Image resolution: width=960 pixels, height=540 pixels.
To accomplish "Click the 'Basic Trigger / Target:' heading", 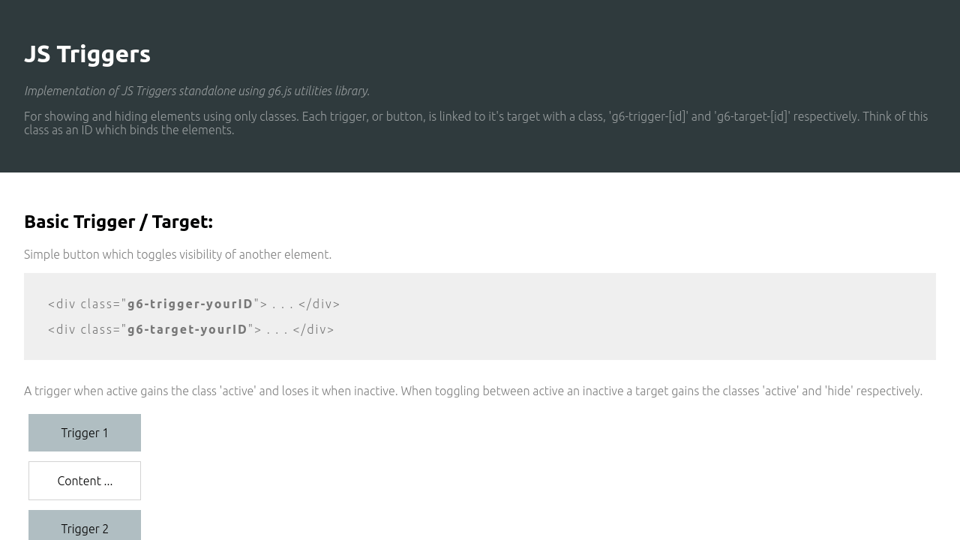I will pos(118,222).
